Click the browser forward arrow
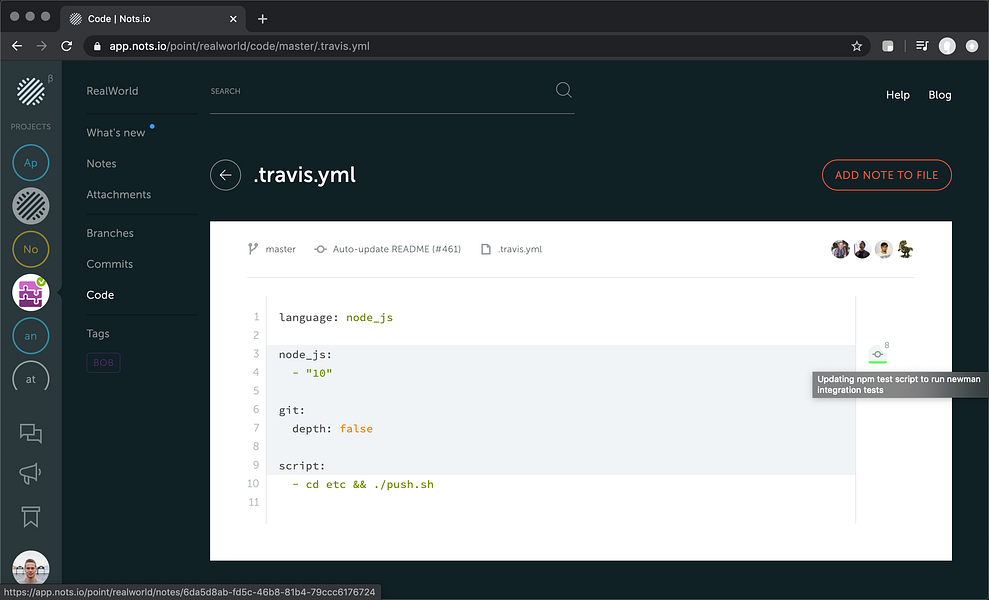Viewport: 989px width, 600px height. (x=42, y=46)
